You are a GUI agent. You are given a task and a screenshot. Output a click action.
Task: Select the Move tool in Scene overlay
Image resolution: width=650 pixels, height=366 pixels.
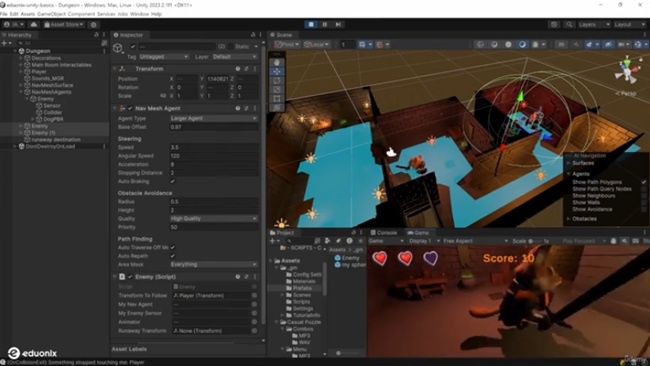tap(276, 71)
